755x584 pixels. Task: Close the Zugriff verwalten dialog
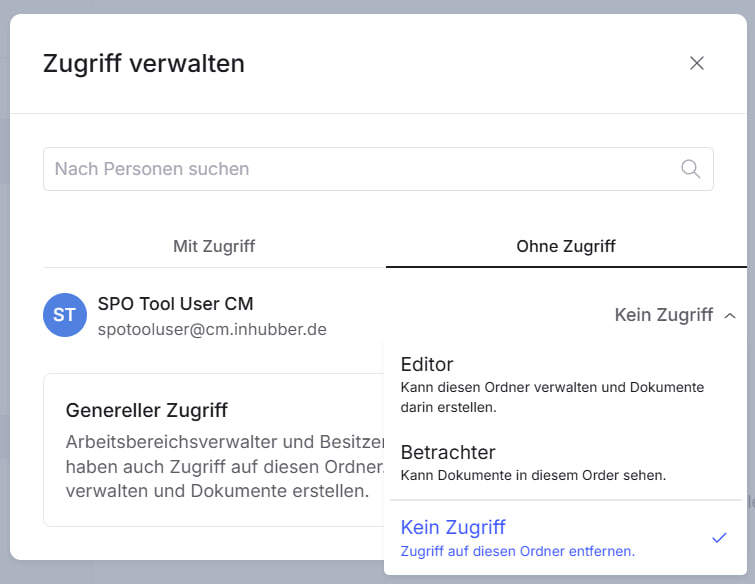tap(697, 63)
